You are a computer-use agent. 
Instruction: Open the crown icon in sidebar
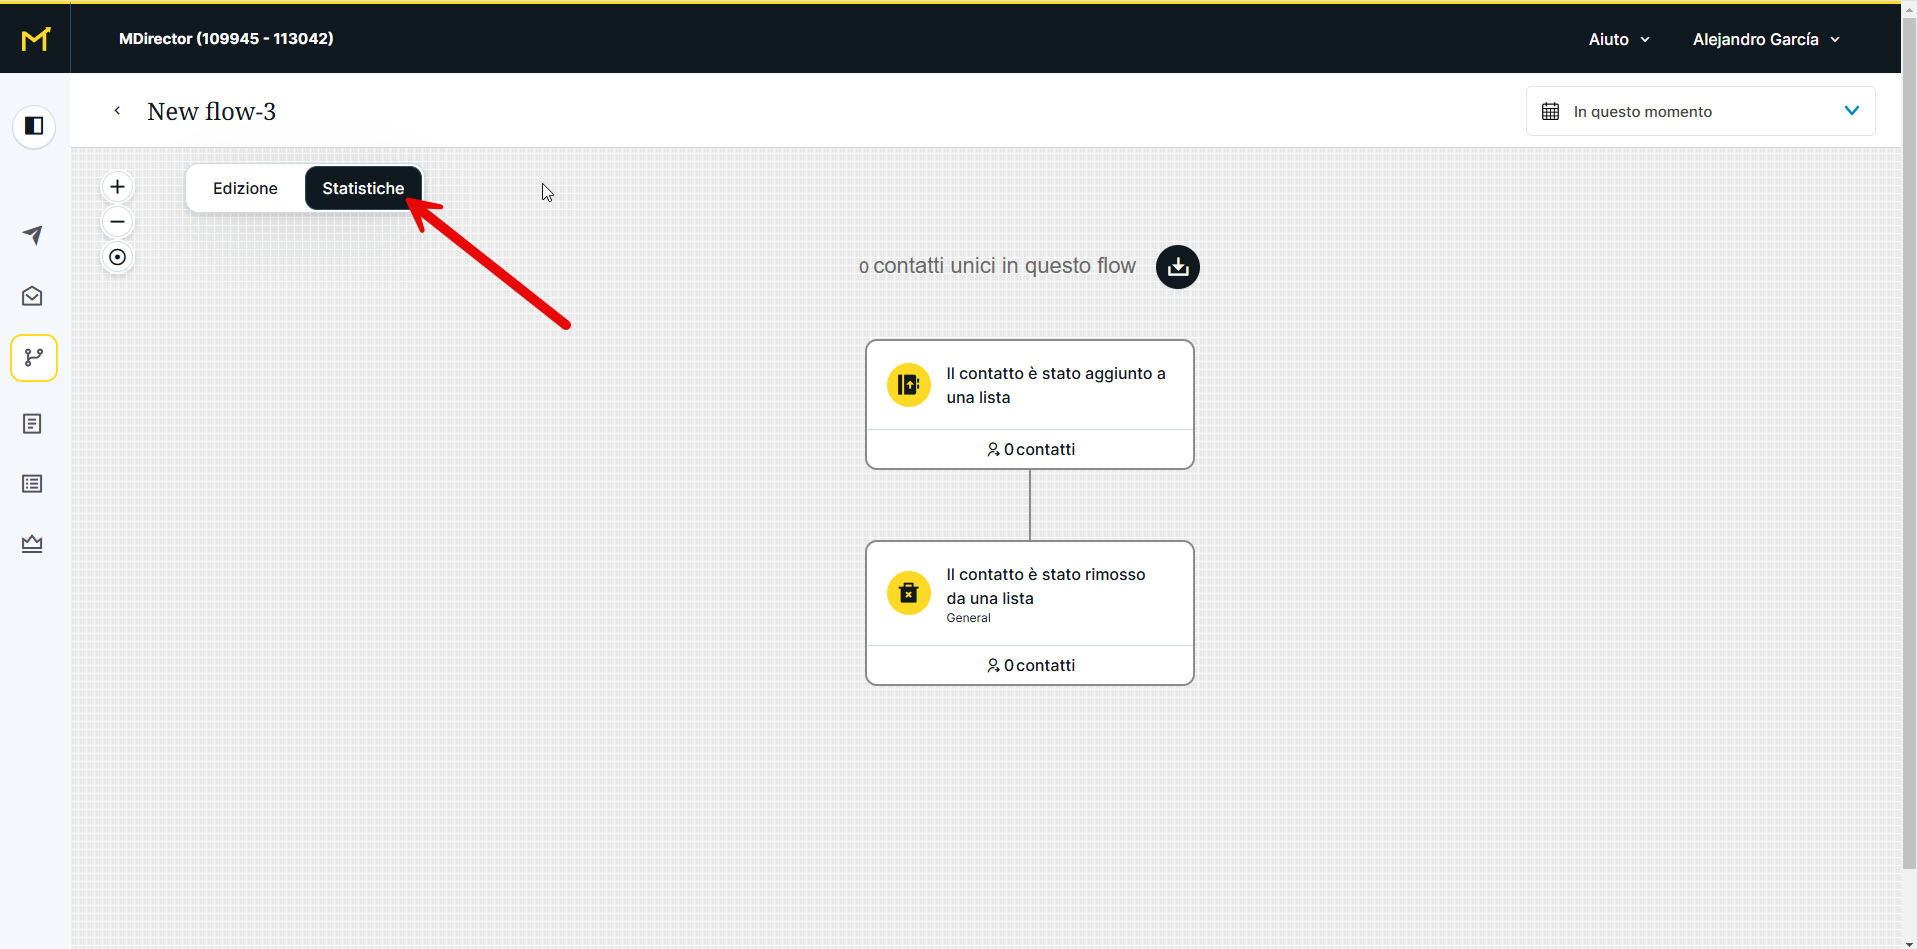[x=33, y=544]
